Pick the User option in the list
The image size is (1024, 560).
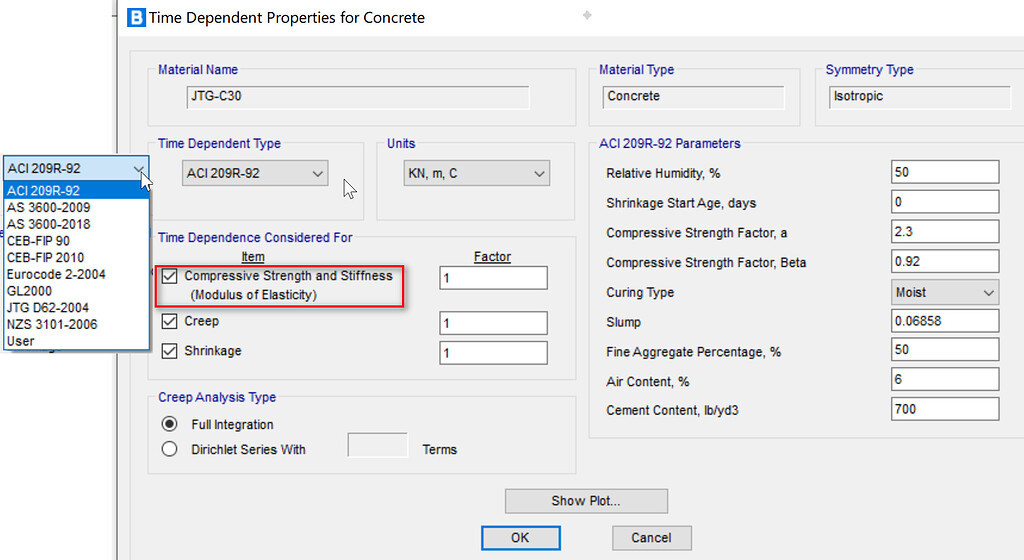coord(21,341)
